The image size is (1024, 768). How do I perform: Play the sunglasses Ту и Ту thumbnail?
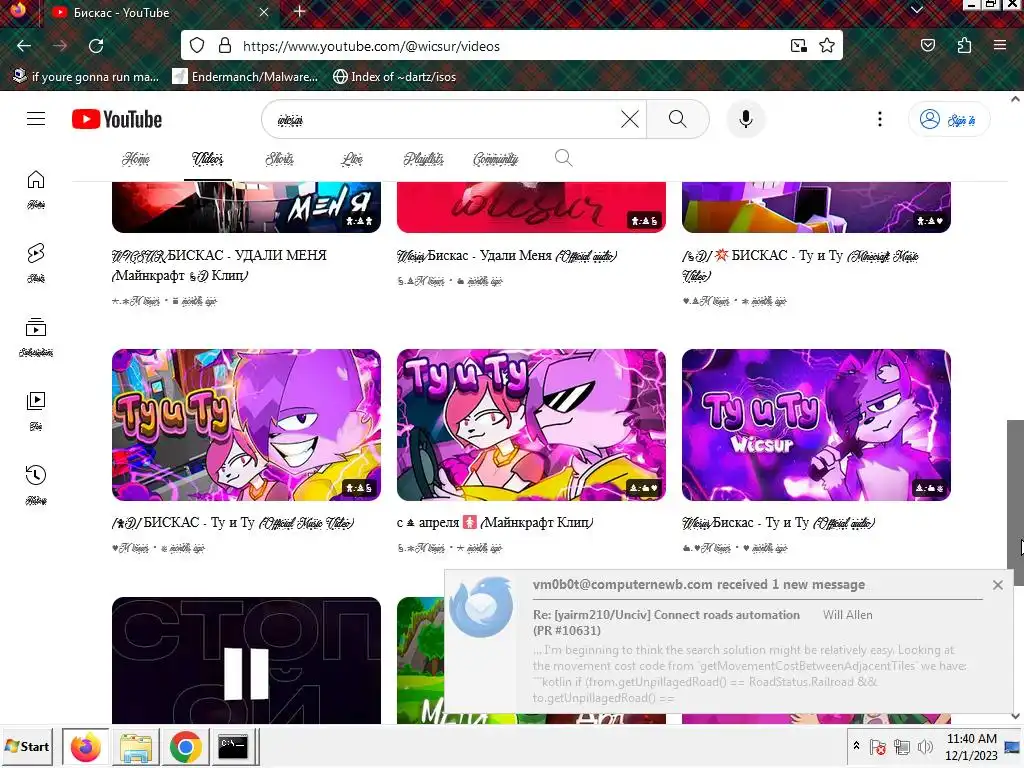[531, 425]
